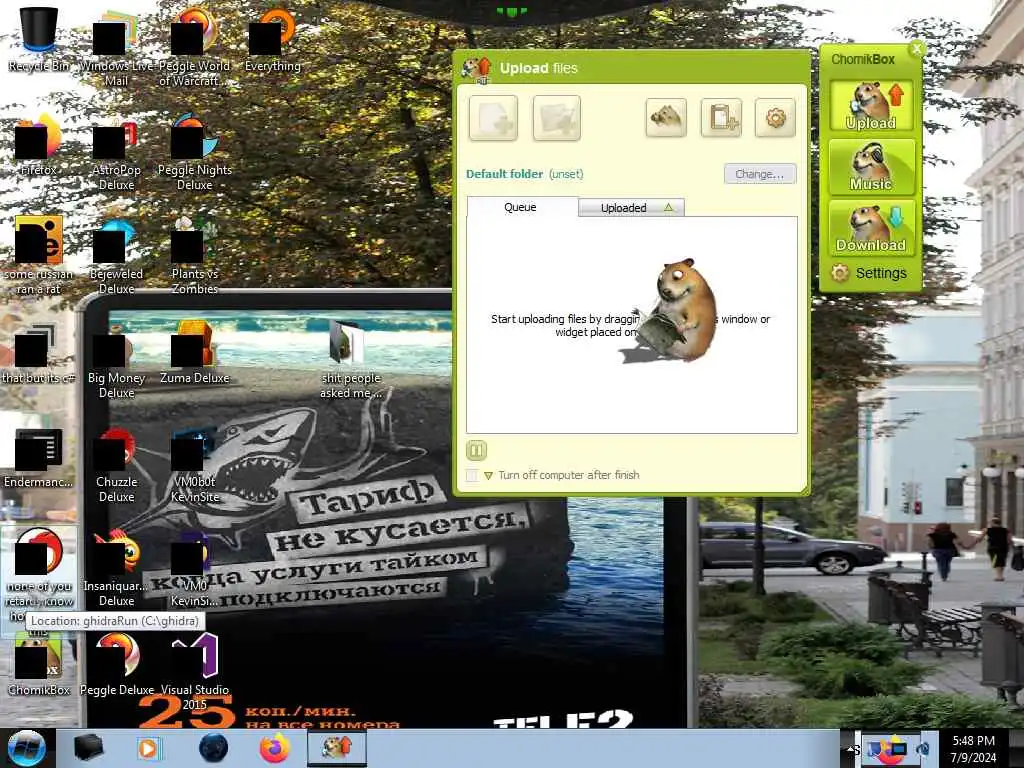The width and height of the screenshot is (1024, 768).
Task: Click the Change... default folder button
Action: pyautogui.click(x=760, y=174)
